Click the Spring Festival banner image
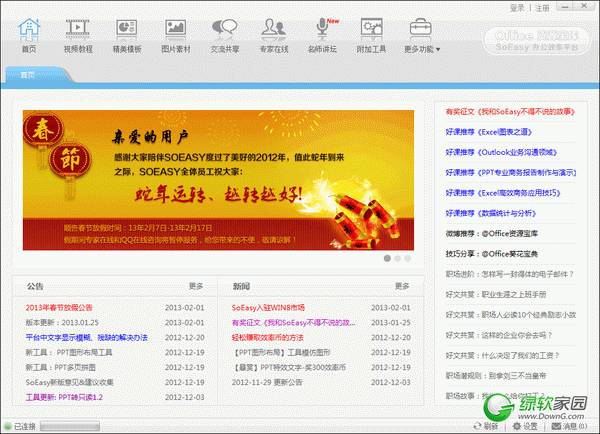 [x=218, y=180]
